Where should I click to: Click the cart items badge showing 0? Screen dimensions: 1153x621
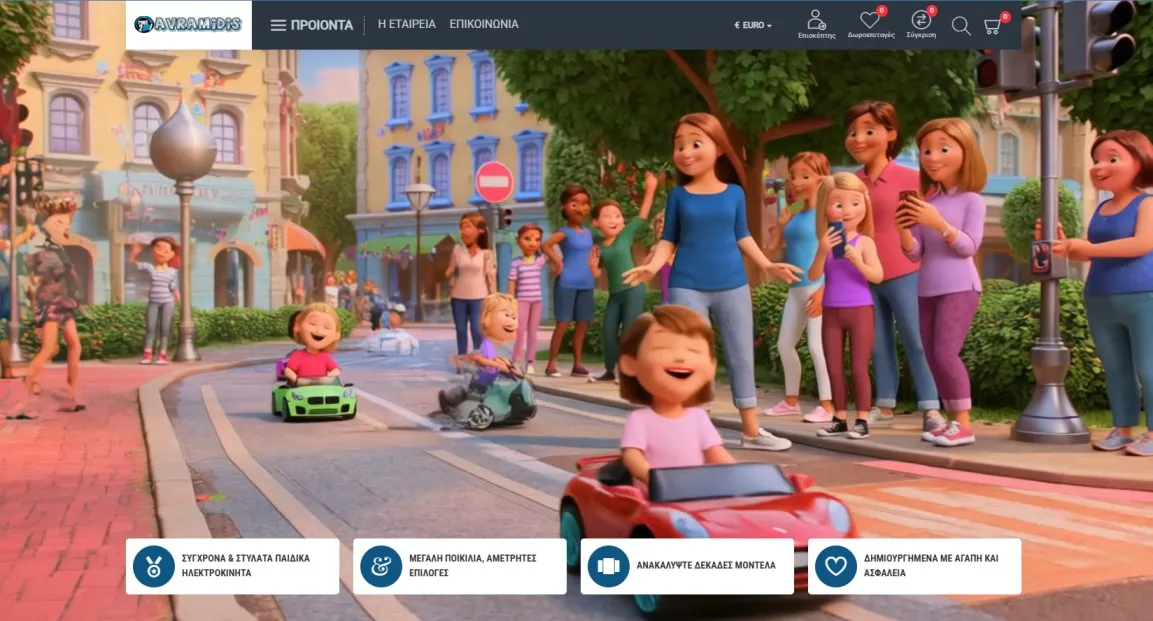point(1003,14)
